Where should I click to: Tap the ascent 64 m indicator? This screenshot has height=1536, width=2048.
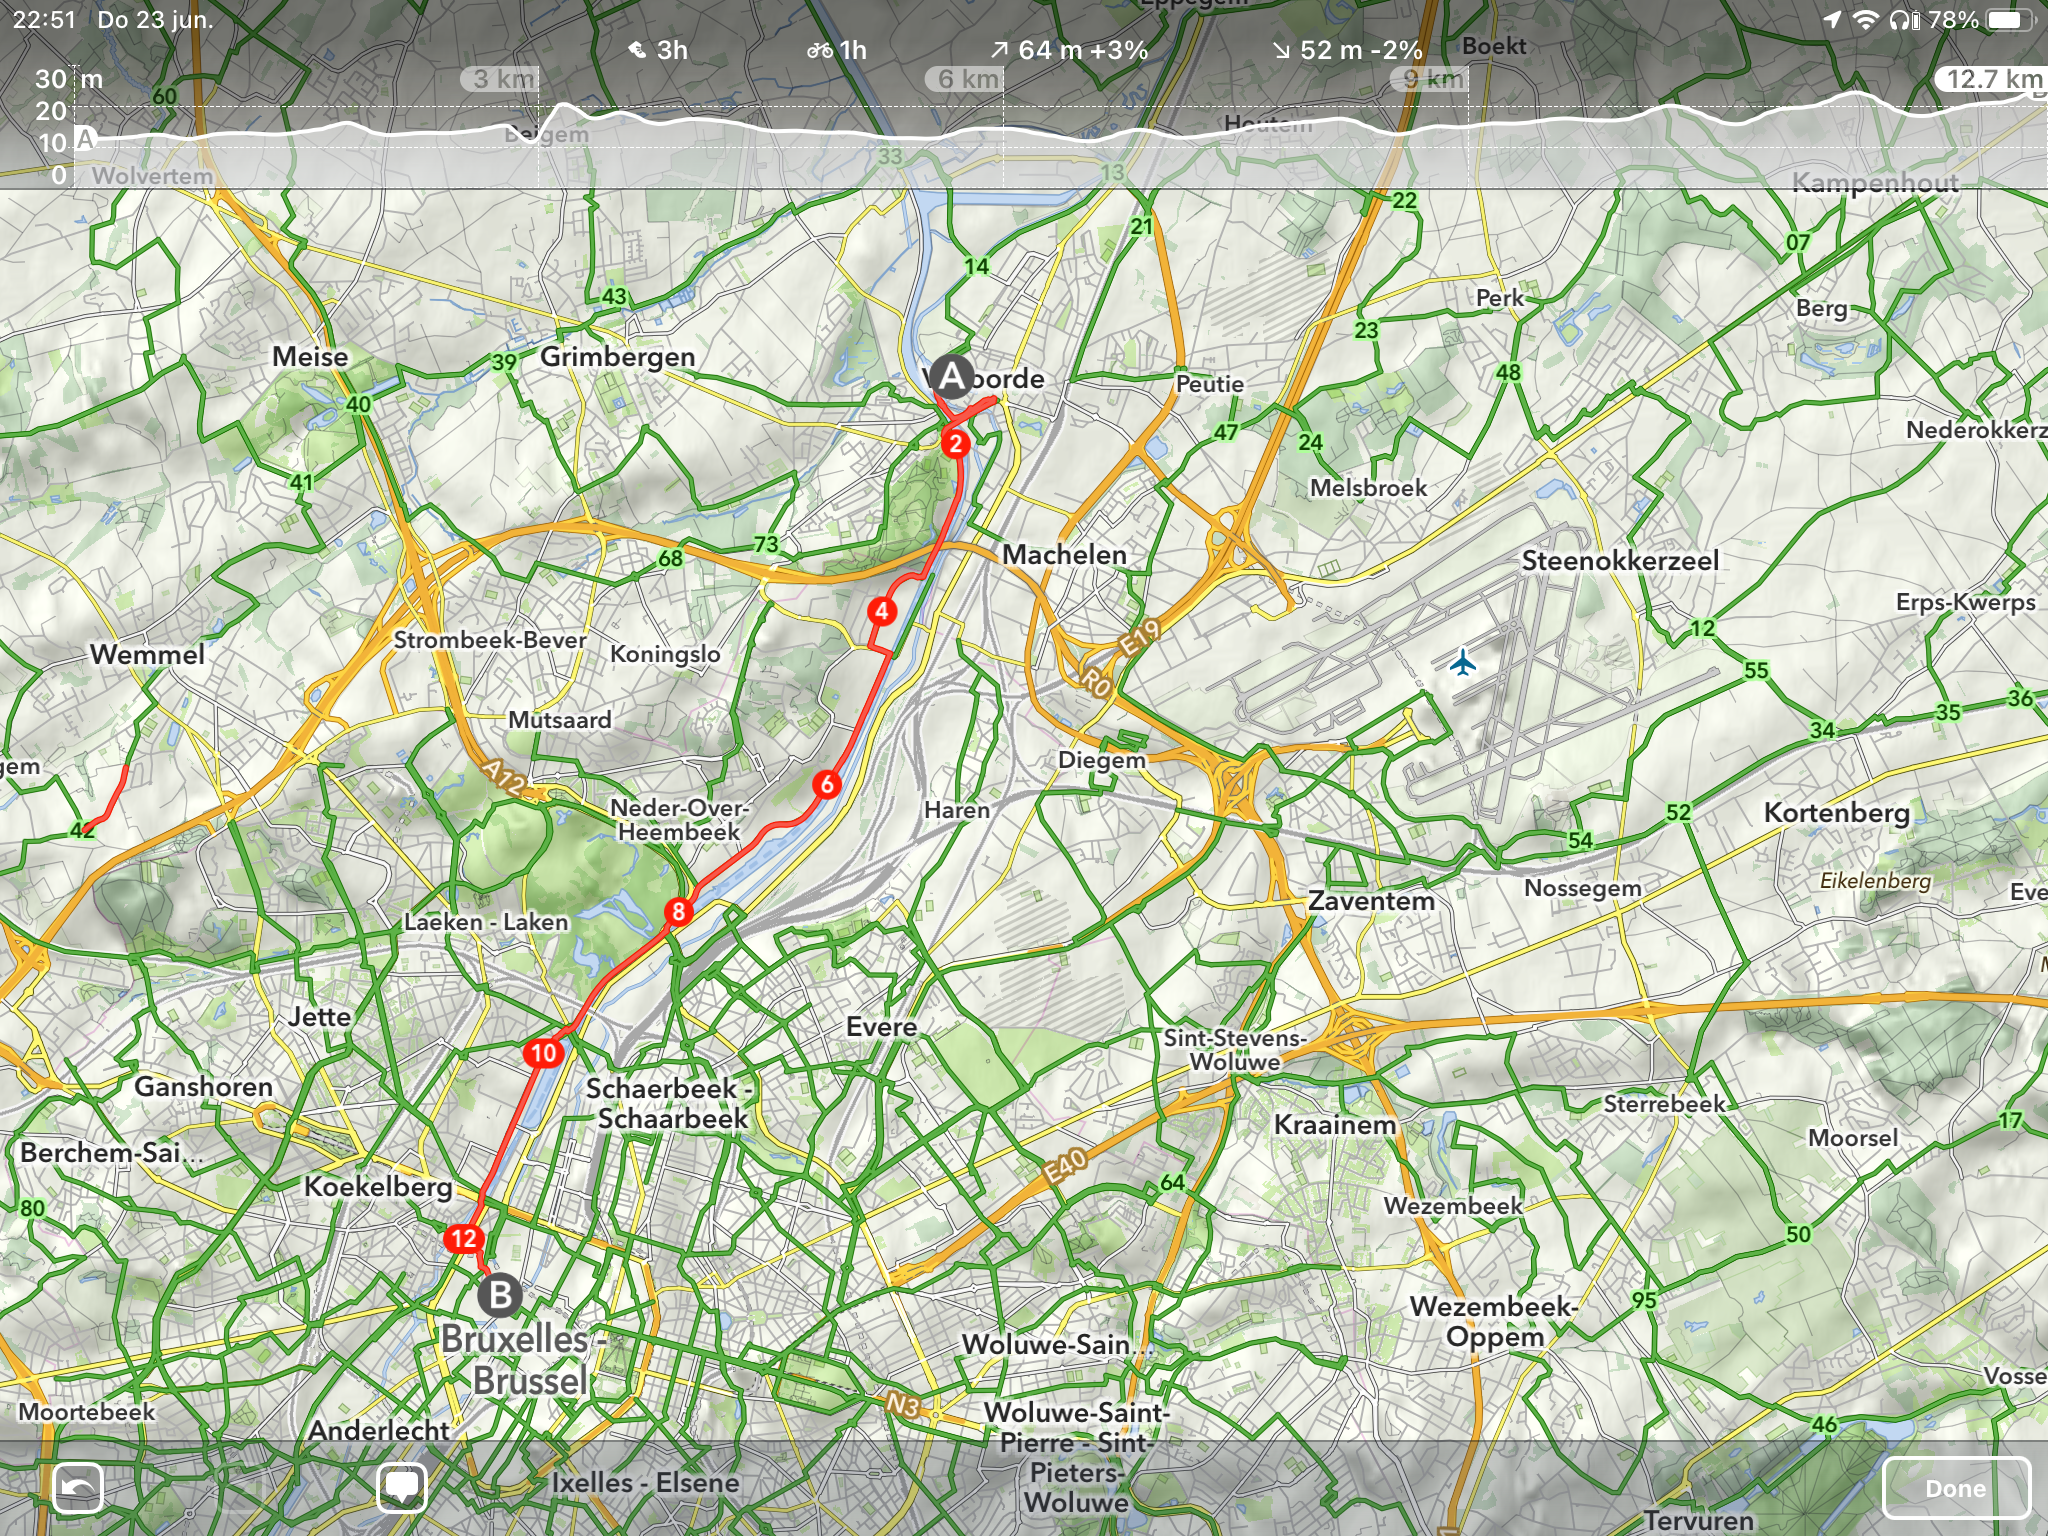pos(1069,50)
